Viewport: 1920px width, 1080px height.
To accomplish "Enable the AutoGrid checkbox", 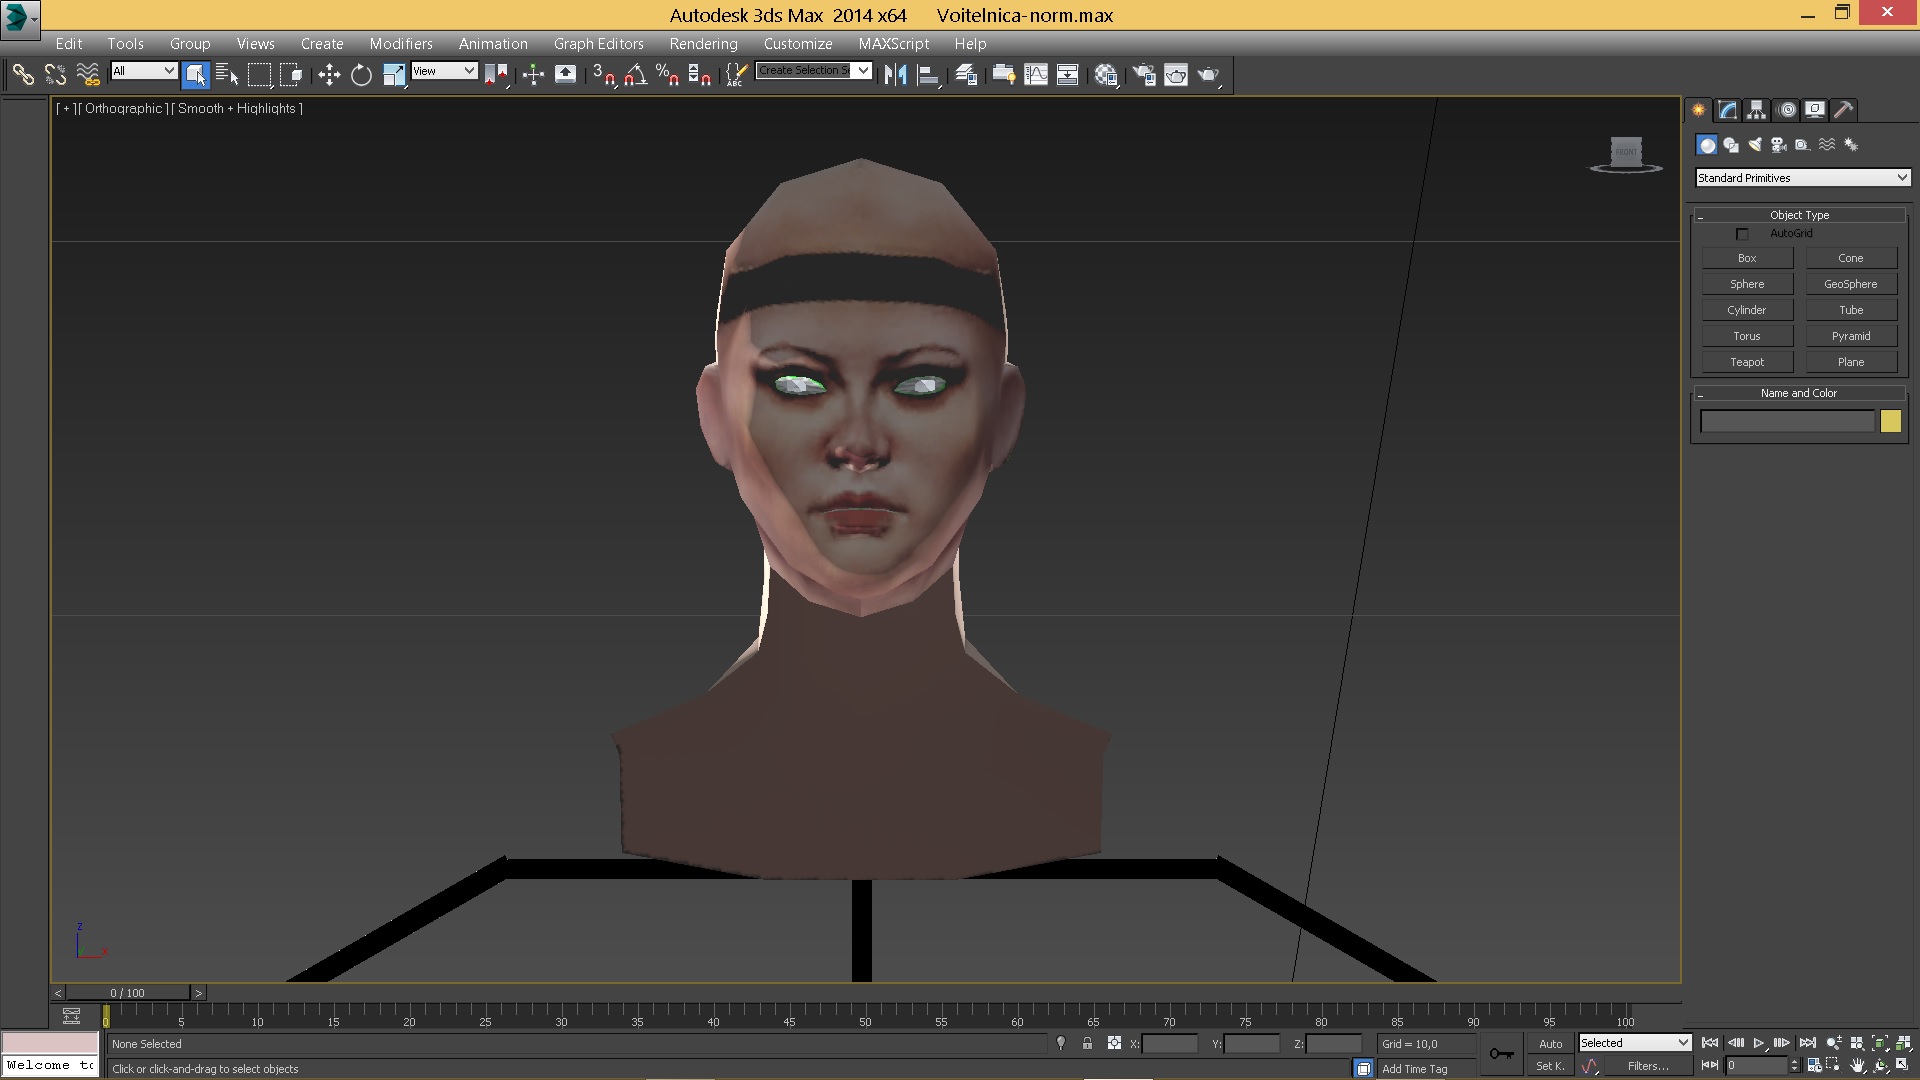I will [1742, 234].
